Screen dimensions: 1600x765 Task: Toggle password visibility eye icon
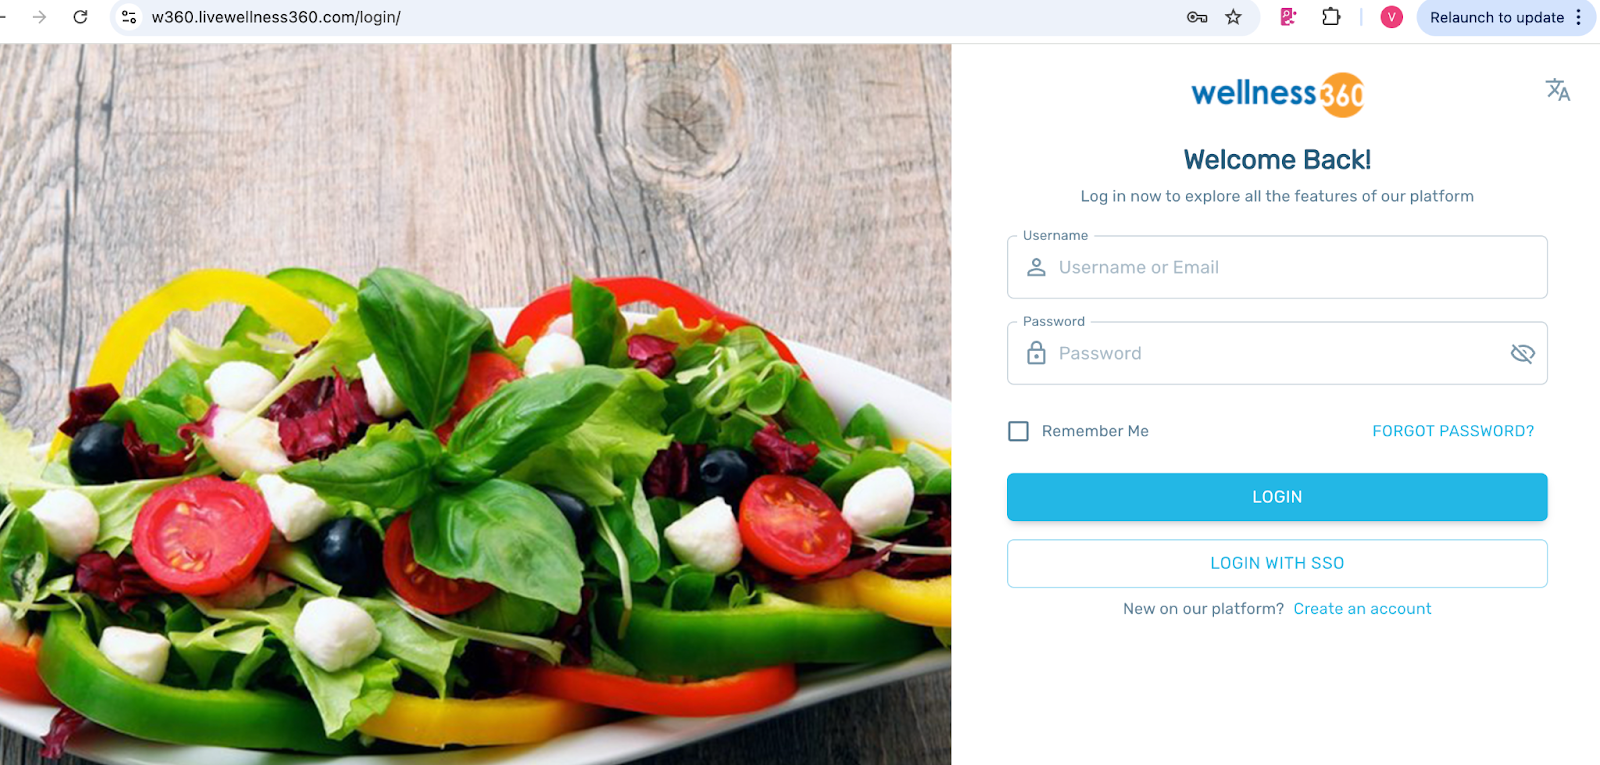point(1522,353)
